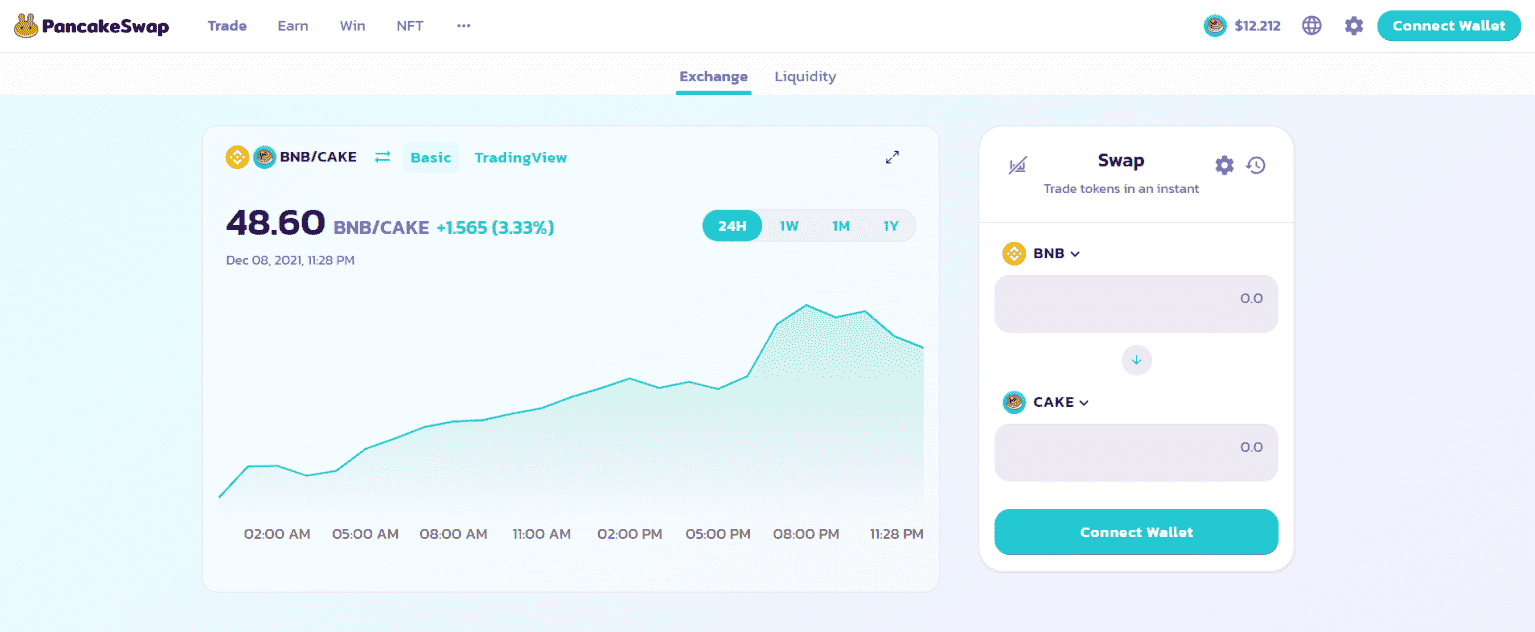Click the Swap panel heading
The width and height of the screenshot is (1535, 632).
pos(1121,160)
